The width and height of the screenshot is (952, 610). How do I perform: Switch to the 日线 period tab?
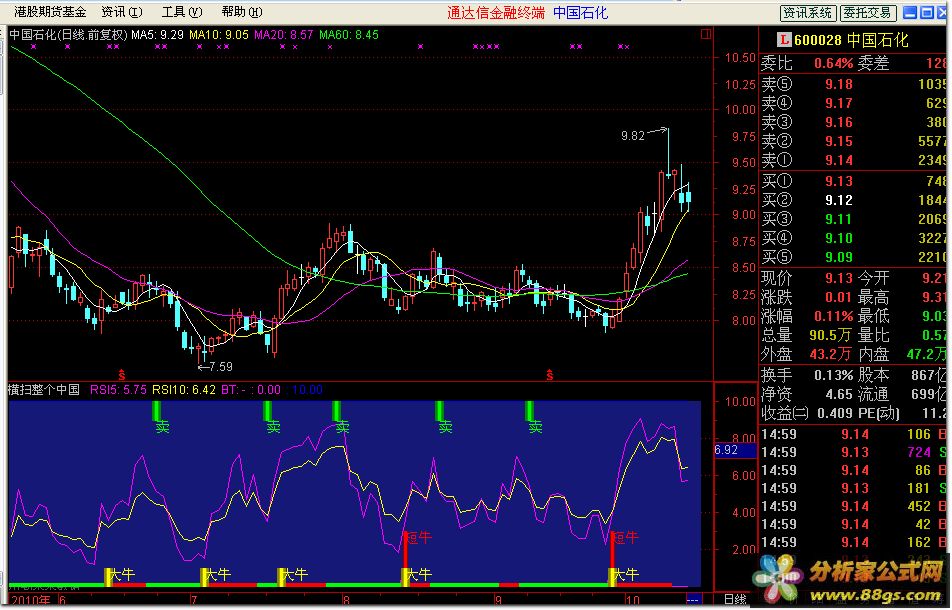[x=735, y=600]
